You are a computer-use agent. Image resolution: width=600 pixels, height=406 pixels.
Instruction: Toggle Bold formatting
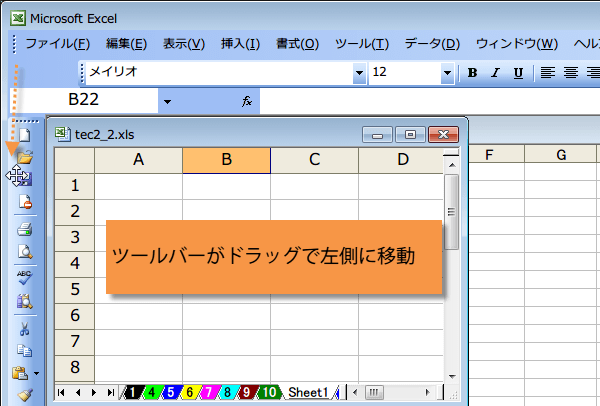(473, 73)
